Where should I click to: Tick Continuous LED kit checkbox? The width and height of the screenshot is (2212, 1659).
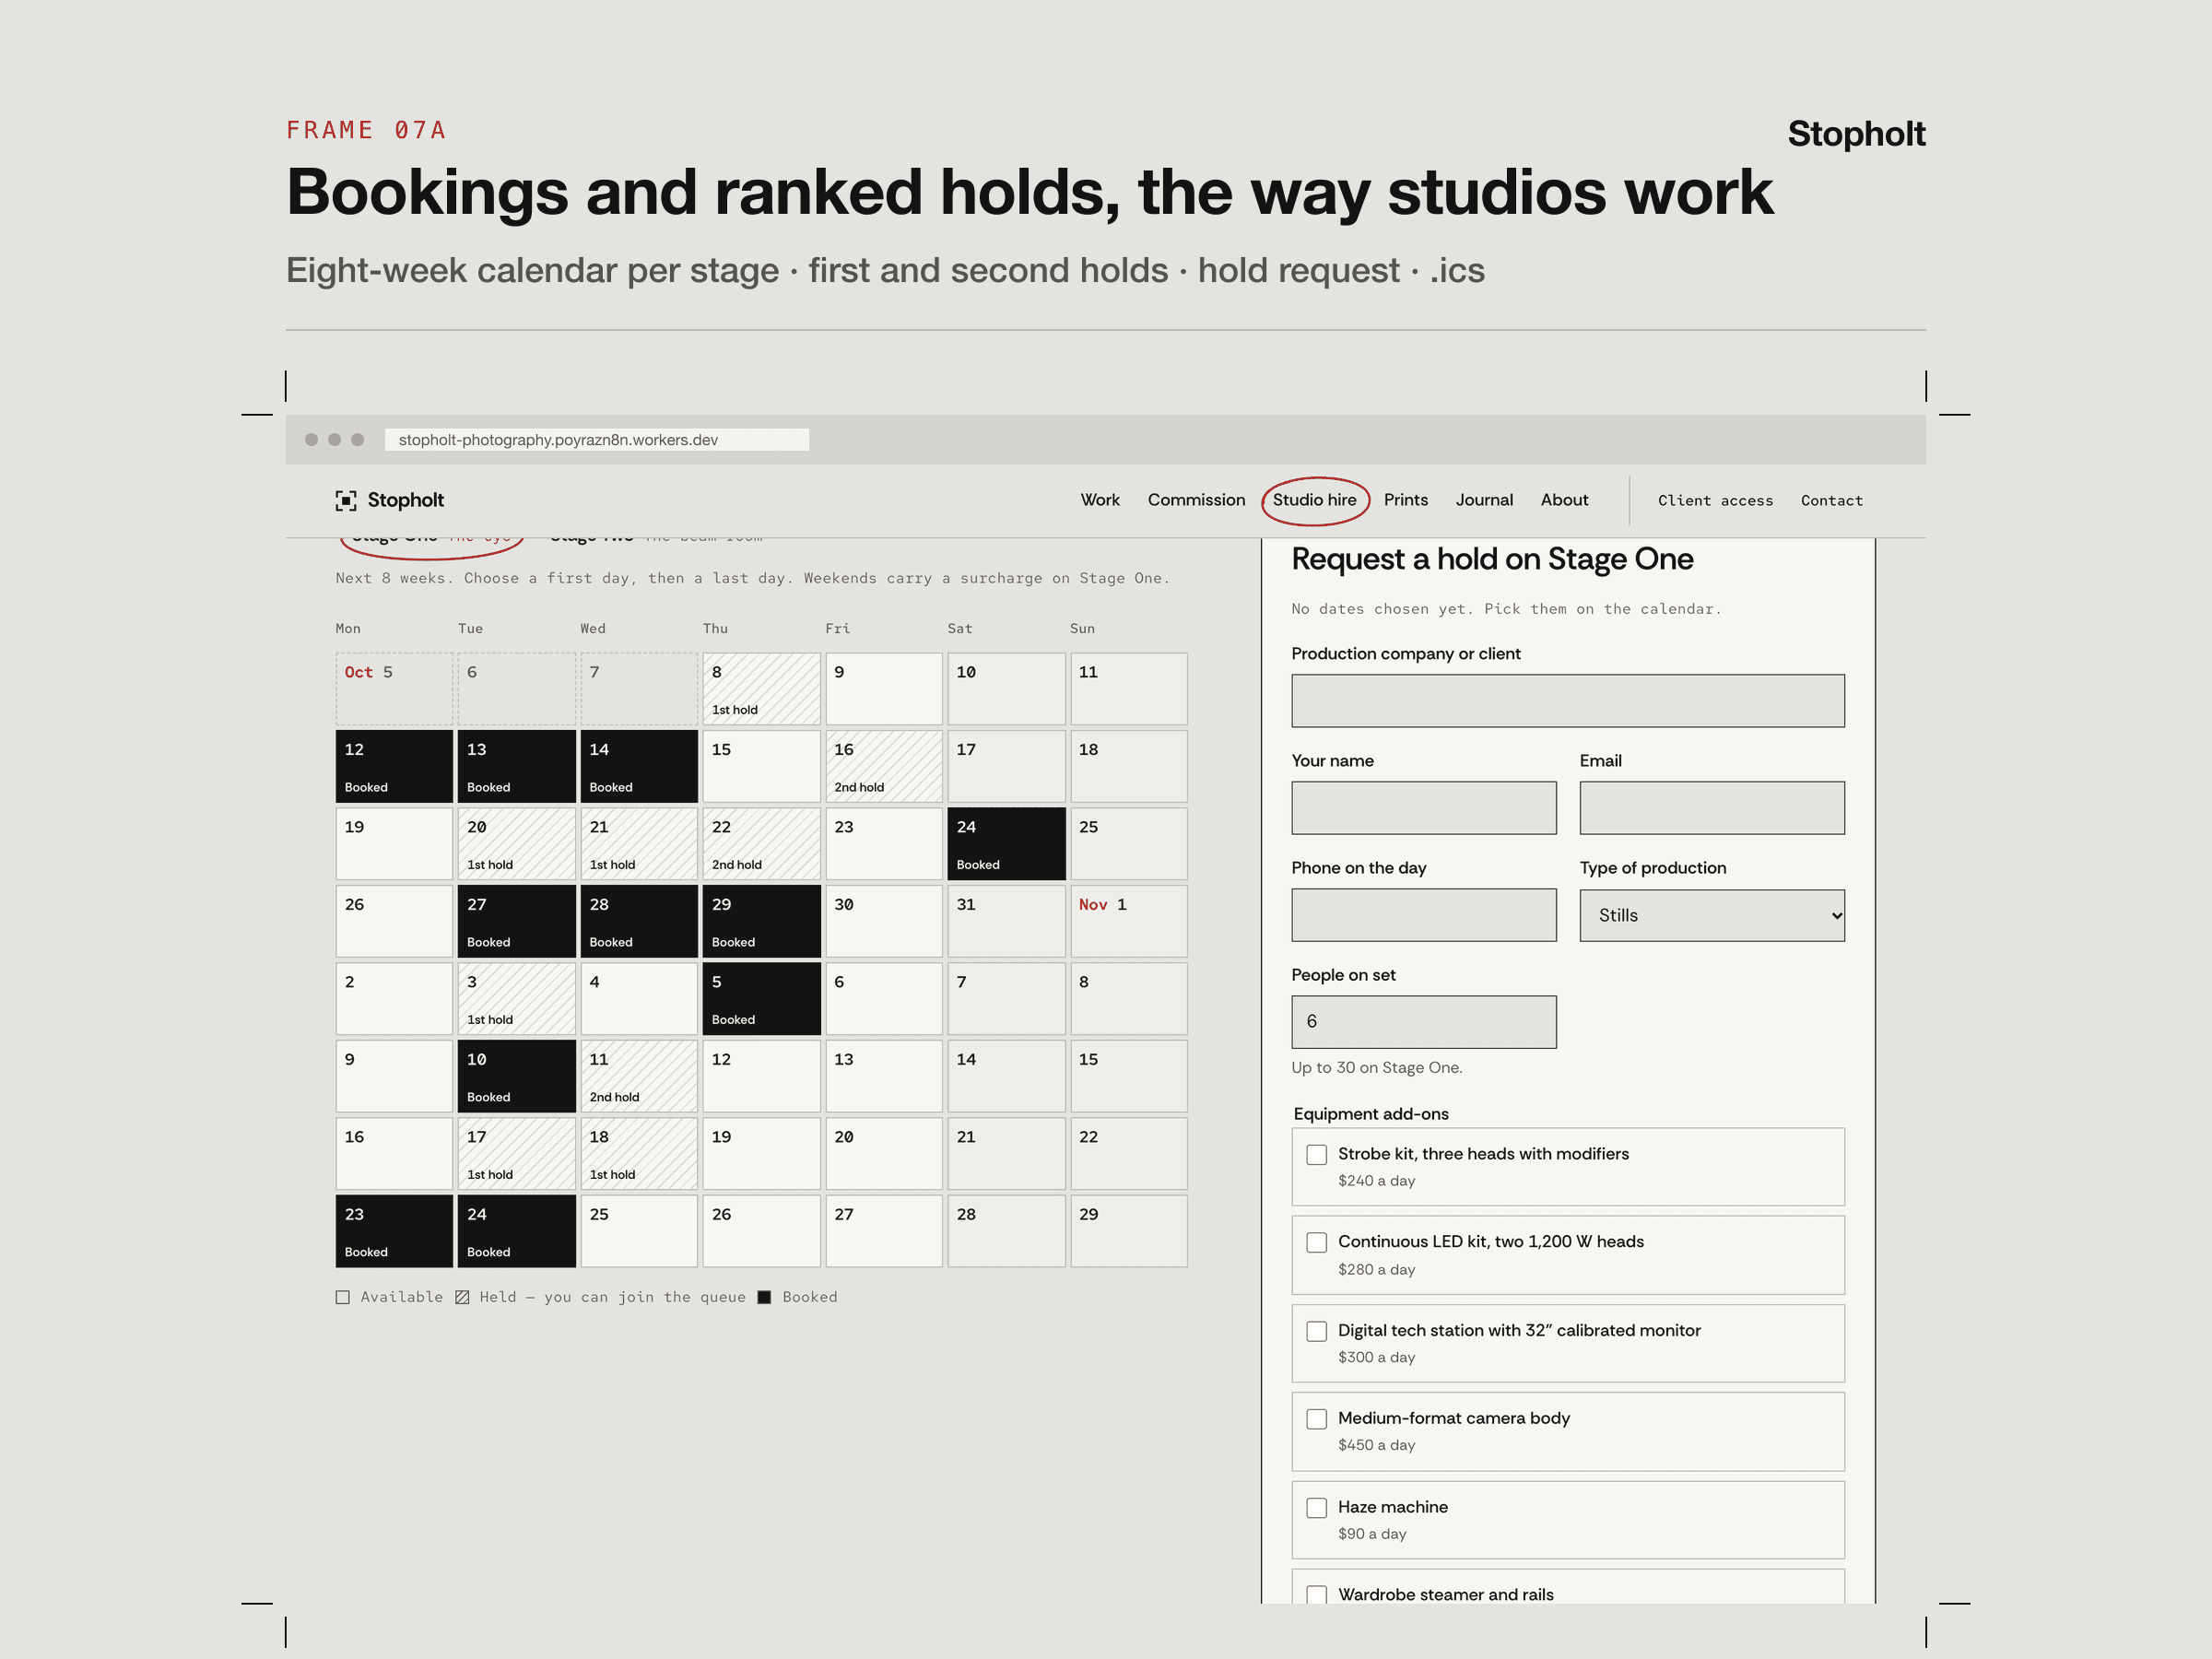pyautogui.click(x=1316, y=1243)
